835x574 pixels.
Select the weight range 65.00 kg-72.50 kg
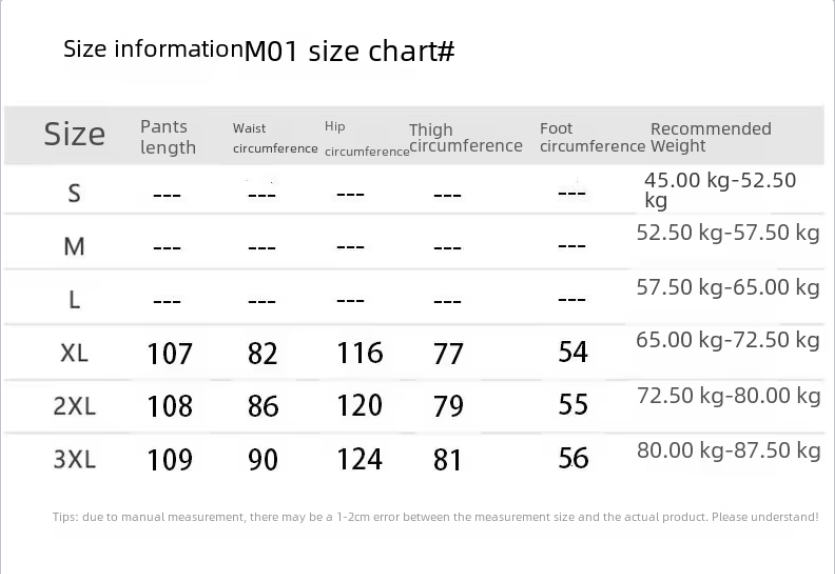(728, 340)
